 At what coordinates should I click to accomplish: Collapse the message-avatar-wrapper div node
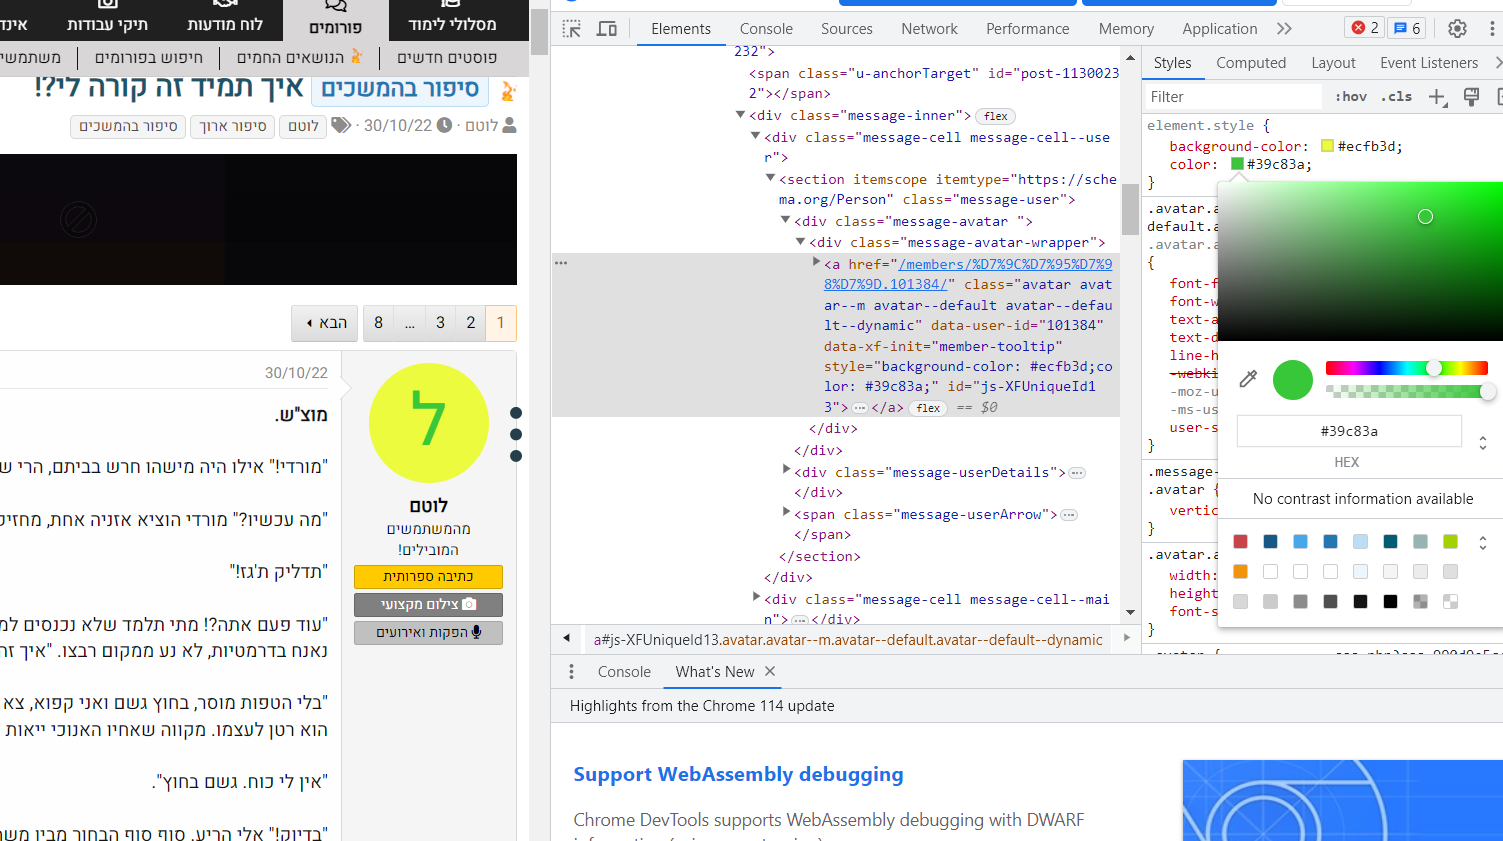pyautogui.click(x=800, y=242)
